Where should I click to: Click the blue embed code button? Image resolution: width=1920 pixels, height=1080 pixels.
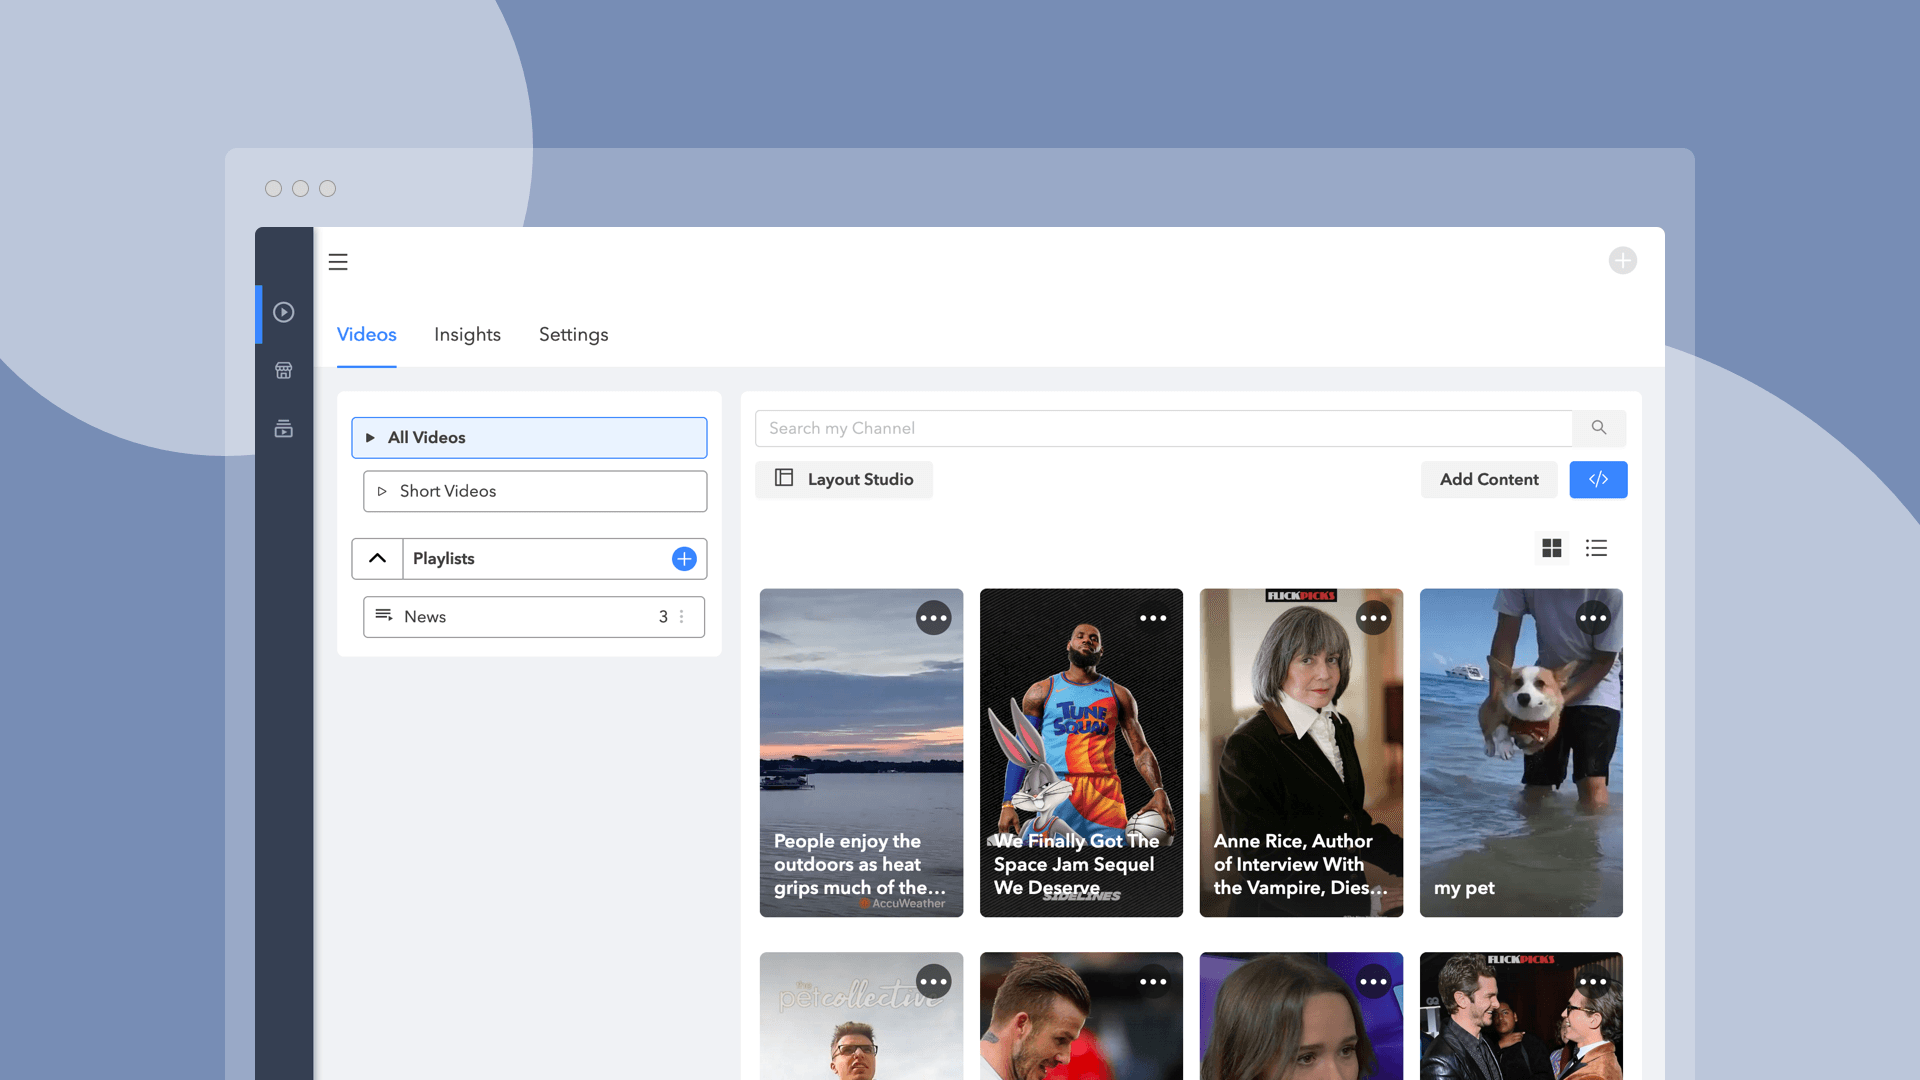click(1598, 479)
